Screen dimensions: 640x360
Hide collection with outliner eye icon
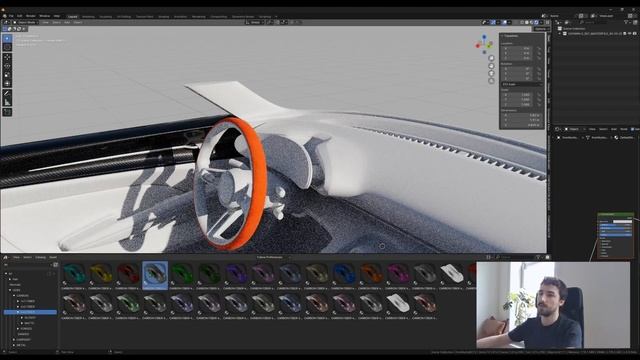click(x=629, y=33)
